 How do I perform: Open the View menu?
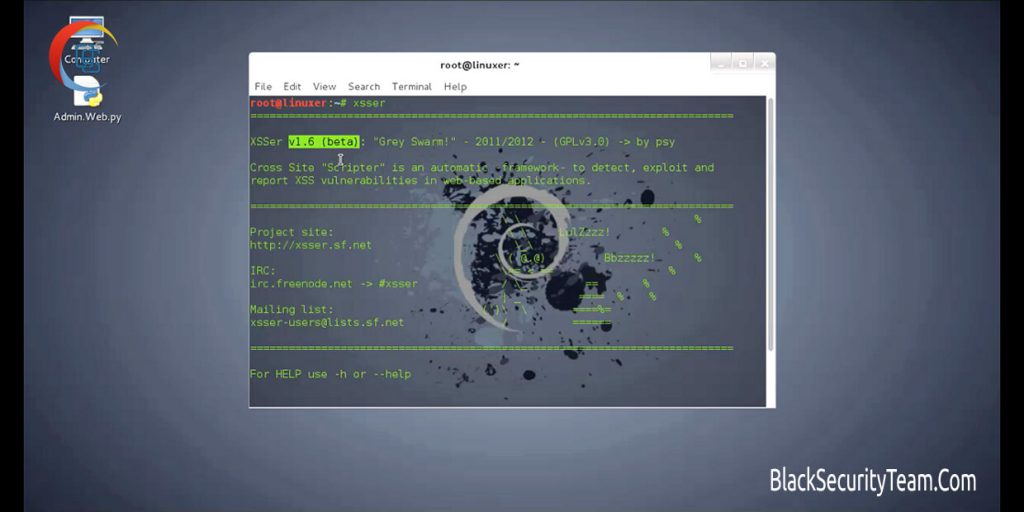click(324, 87)
